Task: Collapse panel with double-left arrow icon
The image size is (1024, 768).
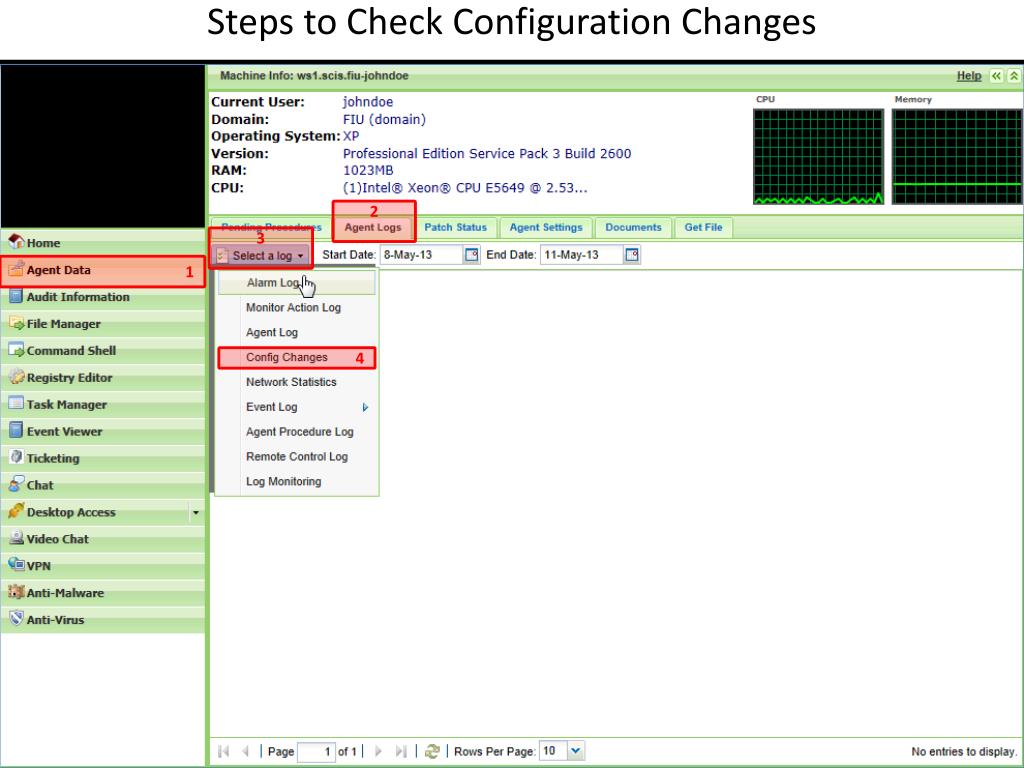Action: tap(996, 76)
